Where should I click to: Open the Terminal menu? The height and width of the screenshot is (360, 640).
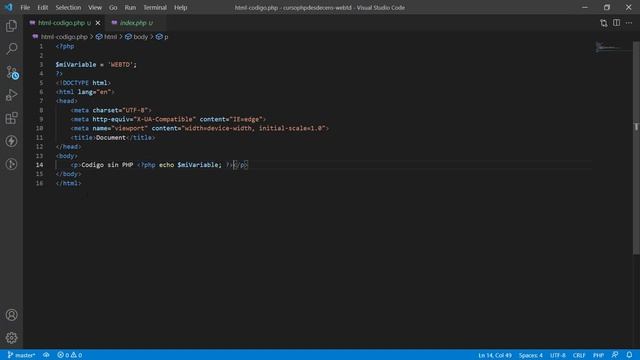pyautogui.click(x=155, y=7)
